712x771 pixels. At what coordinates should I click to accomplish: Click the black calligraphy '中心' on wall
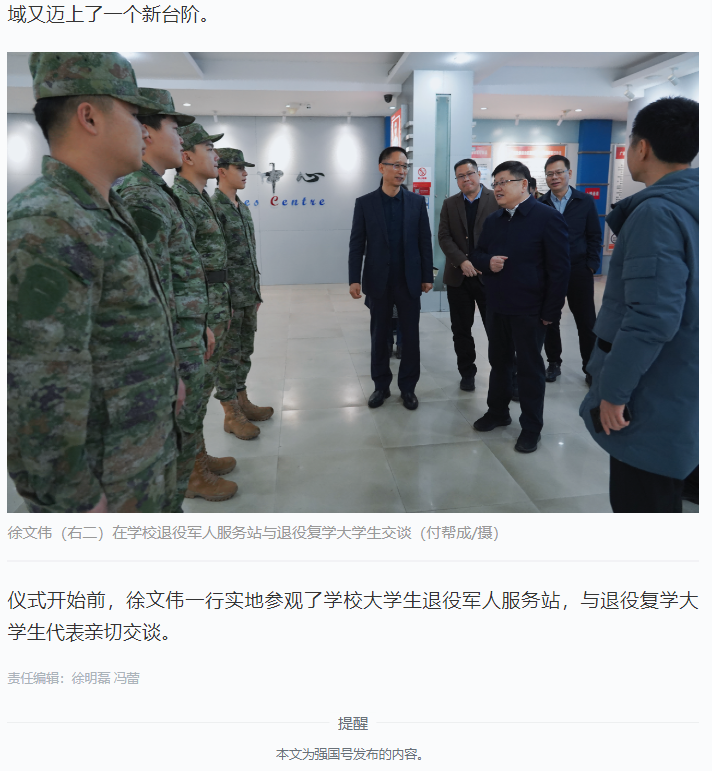pos(292,177)
